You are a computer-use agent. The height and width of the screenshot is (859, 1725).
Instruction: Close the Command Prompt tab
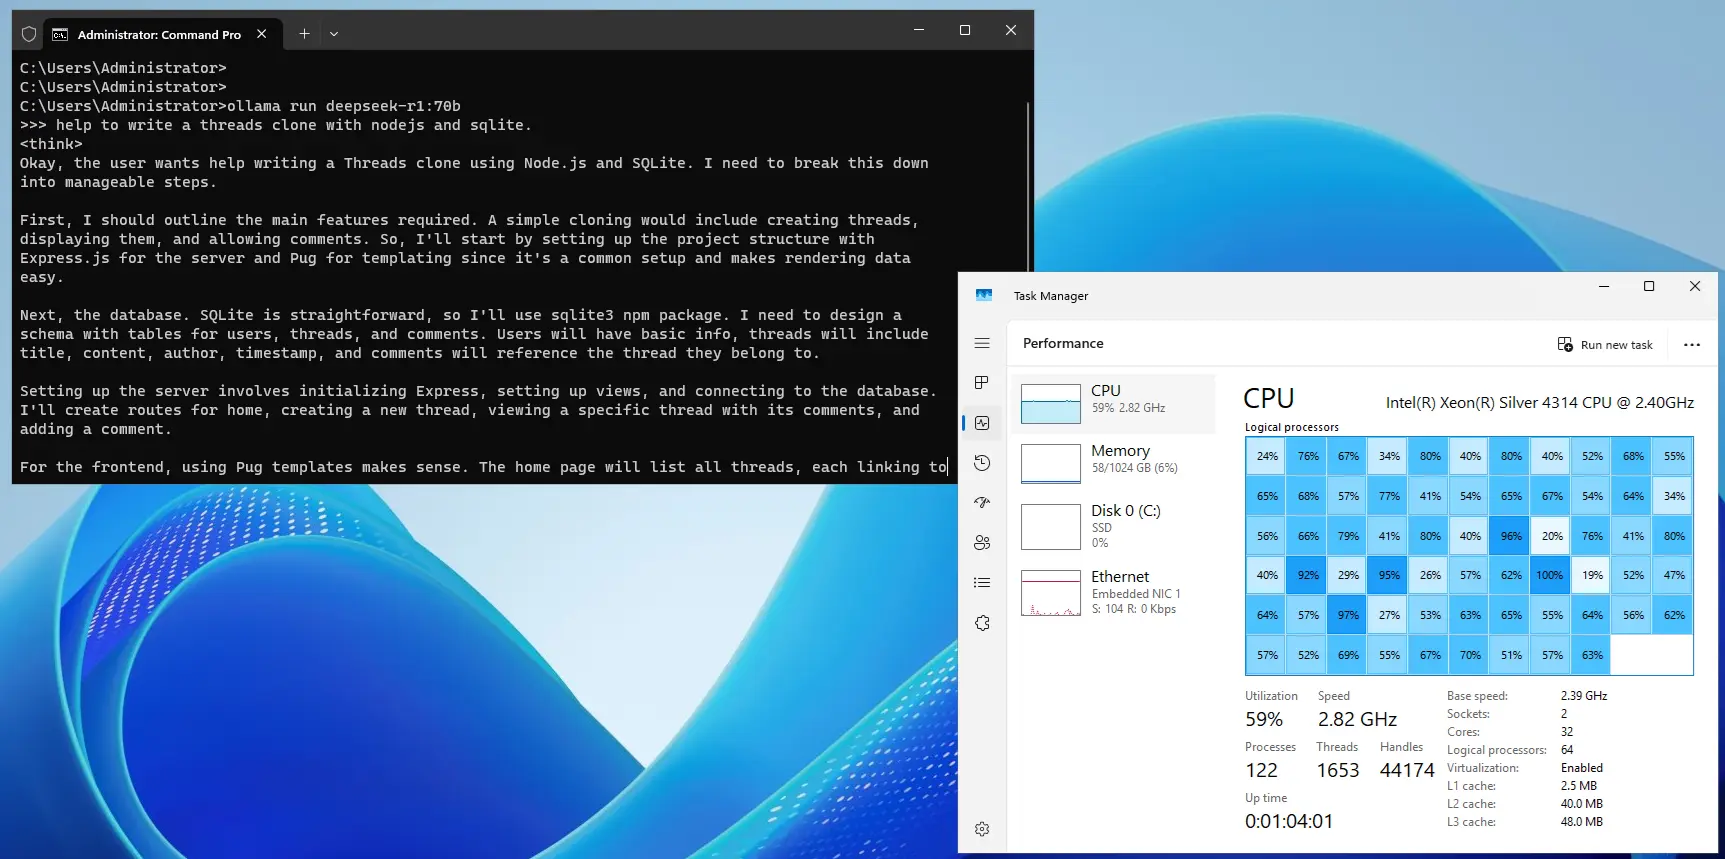[x=261, y=34]
